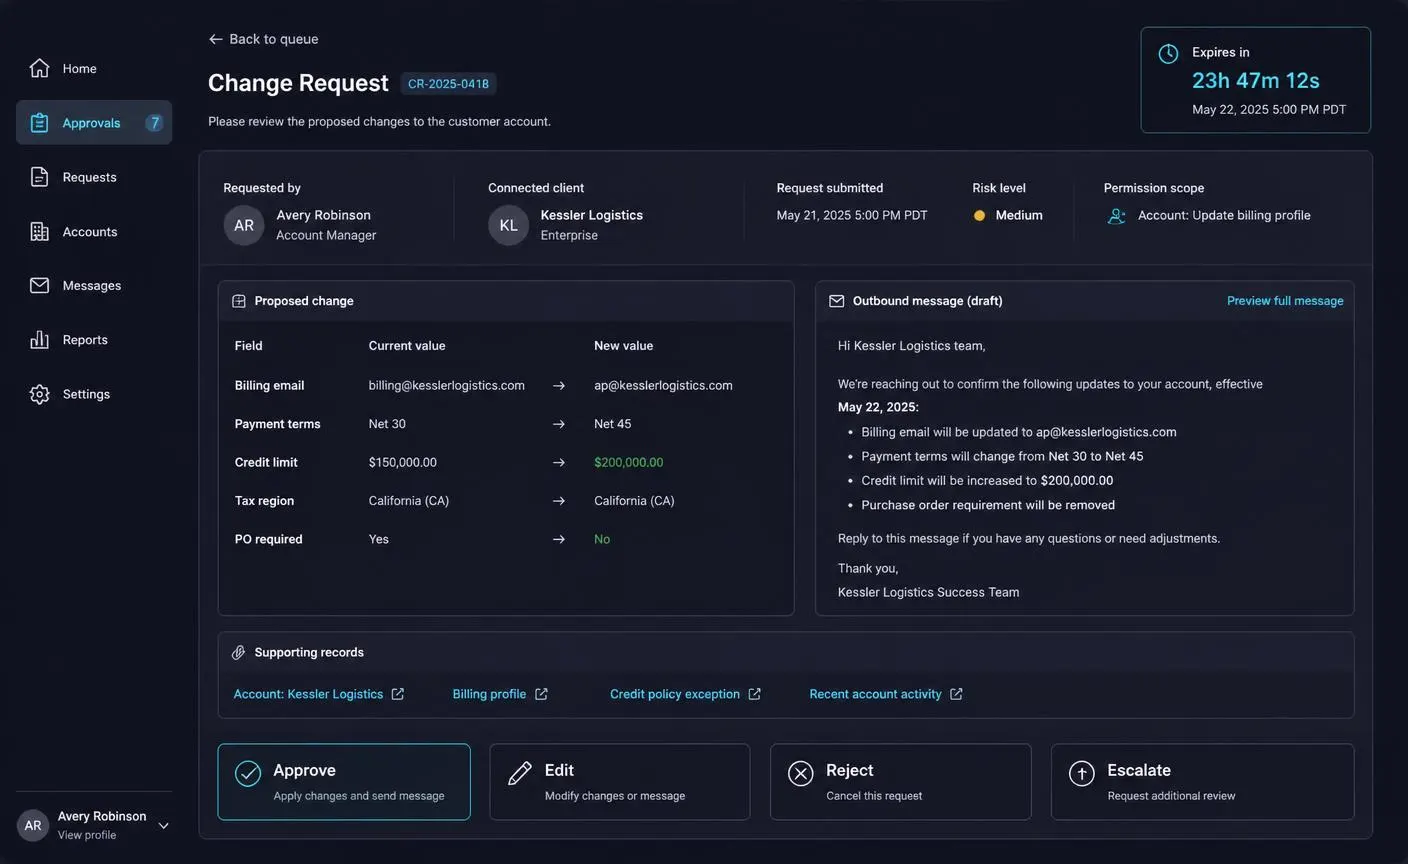Click external link icon next to Account: Kessler Logistics
This screenshot has width=1408, height=864.
(x=397, y=694)
